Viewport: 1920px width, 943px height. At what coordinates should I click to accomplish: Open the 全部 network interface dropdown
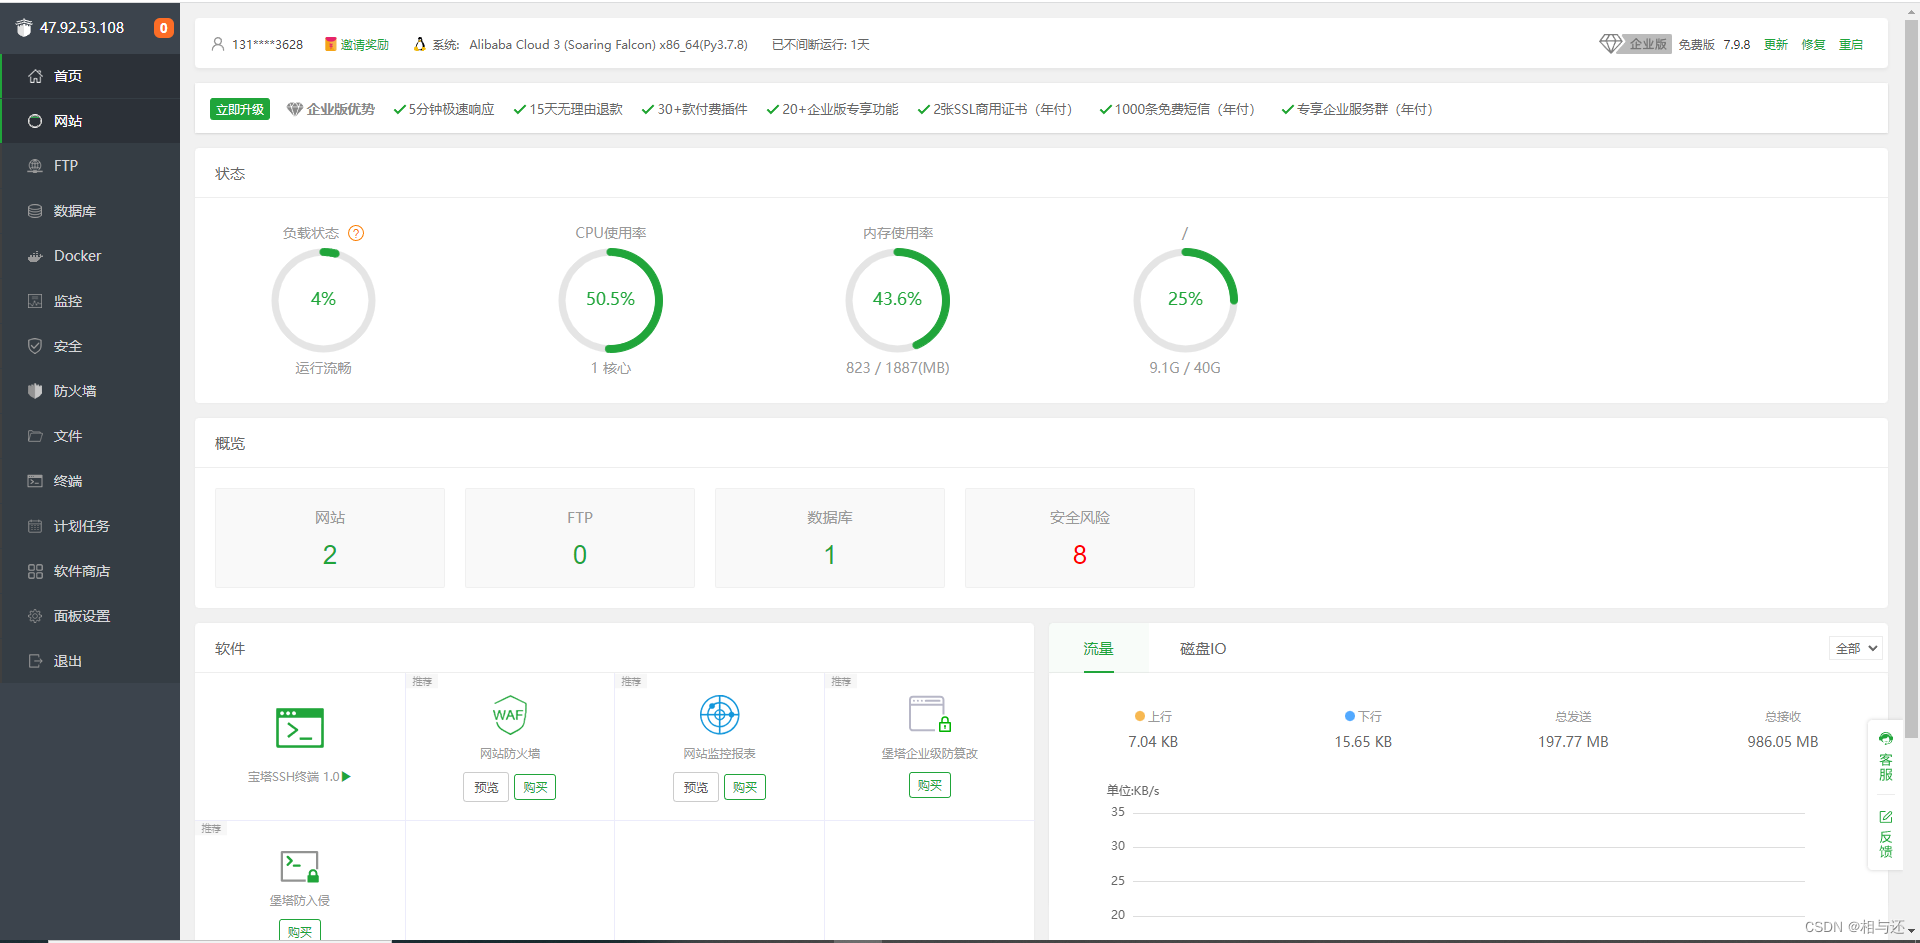click(1857, 648)
